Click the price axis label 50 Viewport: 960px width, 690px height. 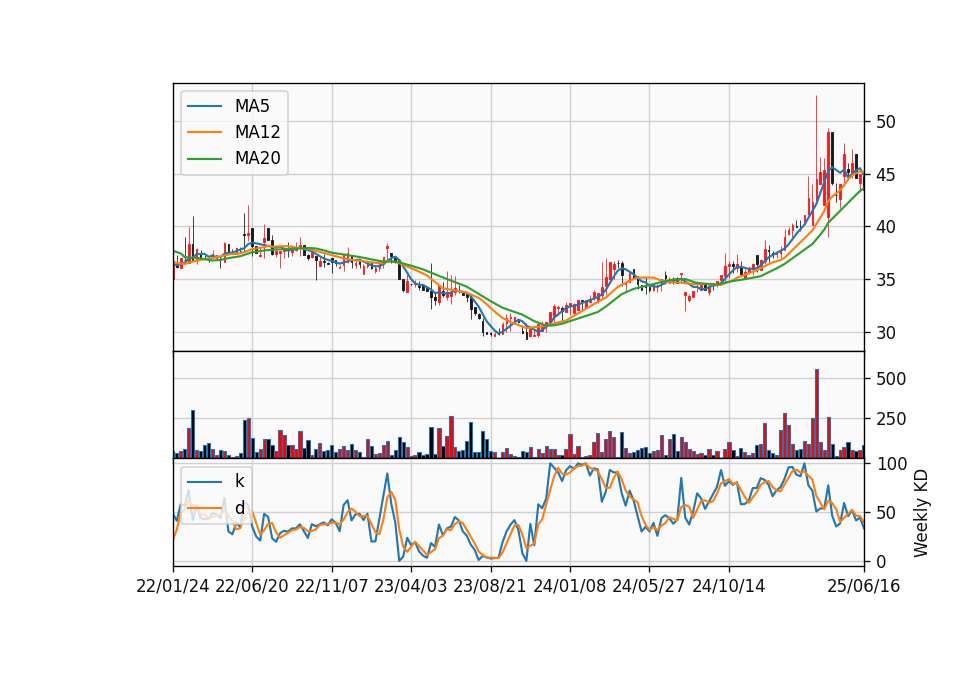885,122
